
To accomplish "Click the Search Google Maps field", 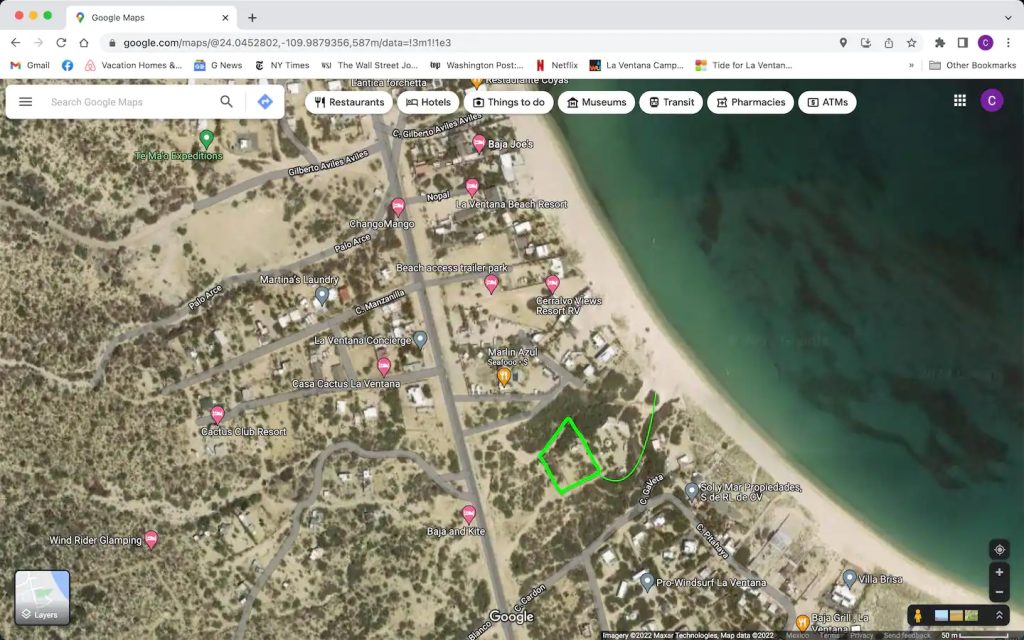I will tap(130, 102).
